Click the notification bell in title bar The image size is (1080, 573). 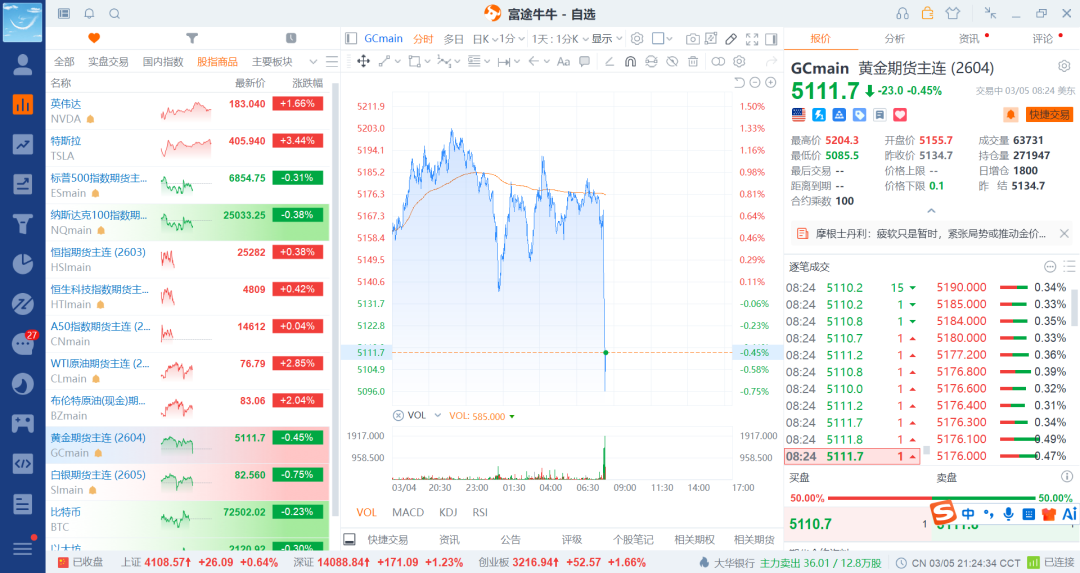[90, 14]
